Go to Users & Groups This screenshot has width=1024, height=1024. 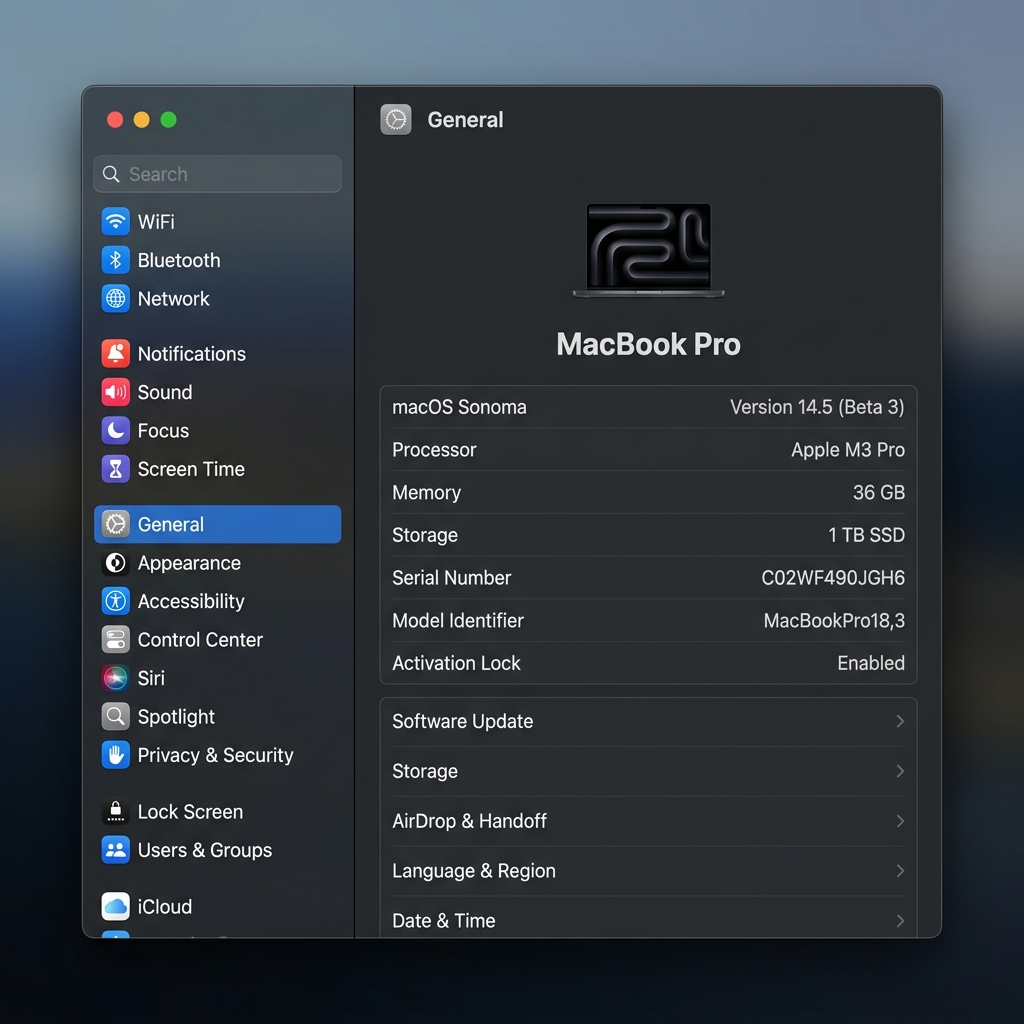pyautogui.click(x=204, y=850)
